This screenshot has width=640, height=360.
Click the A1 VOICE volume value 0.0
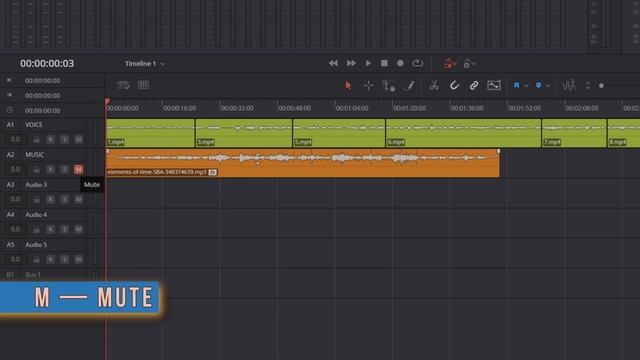(x=15, y=140)
